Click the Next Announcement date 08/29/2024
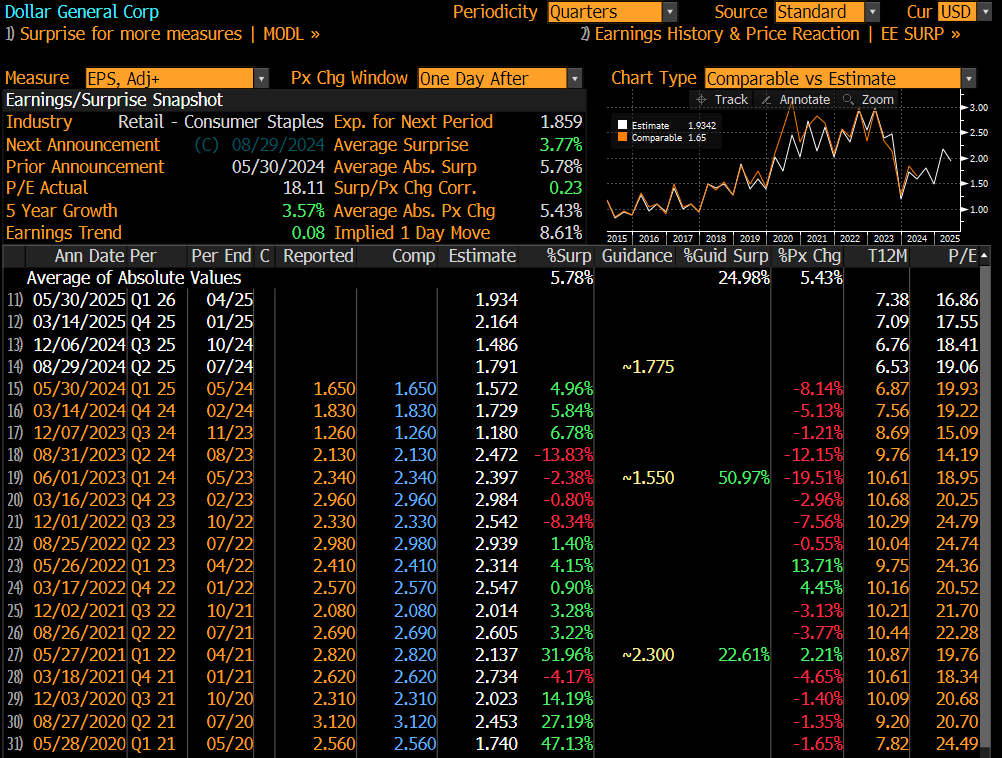The image size is (1002, 758). 278,145
